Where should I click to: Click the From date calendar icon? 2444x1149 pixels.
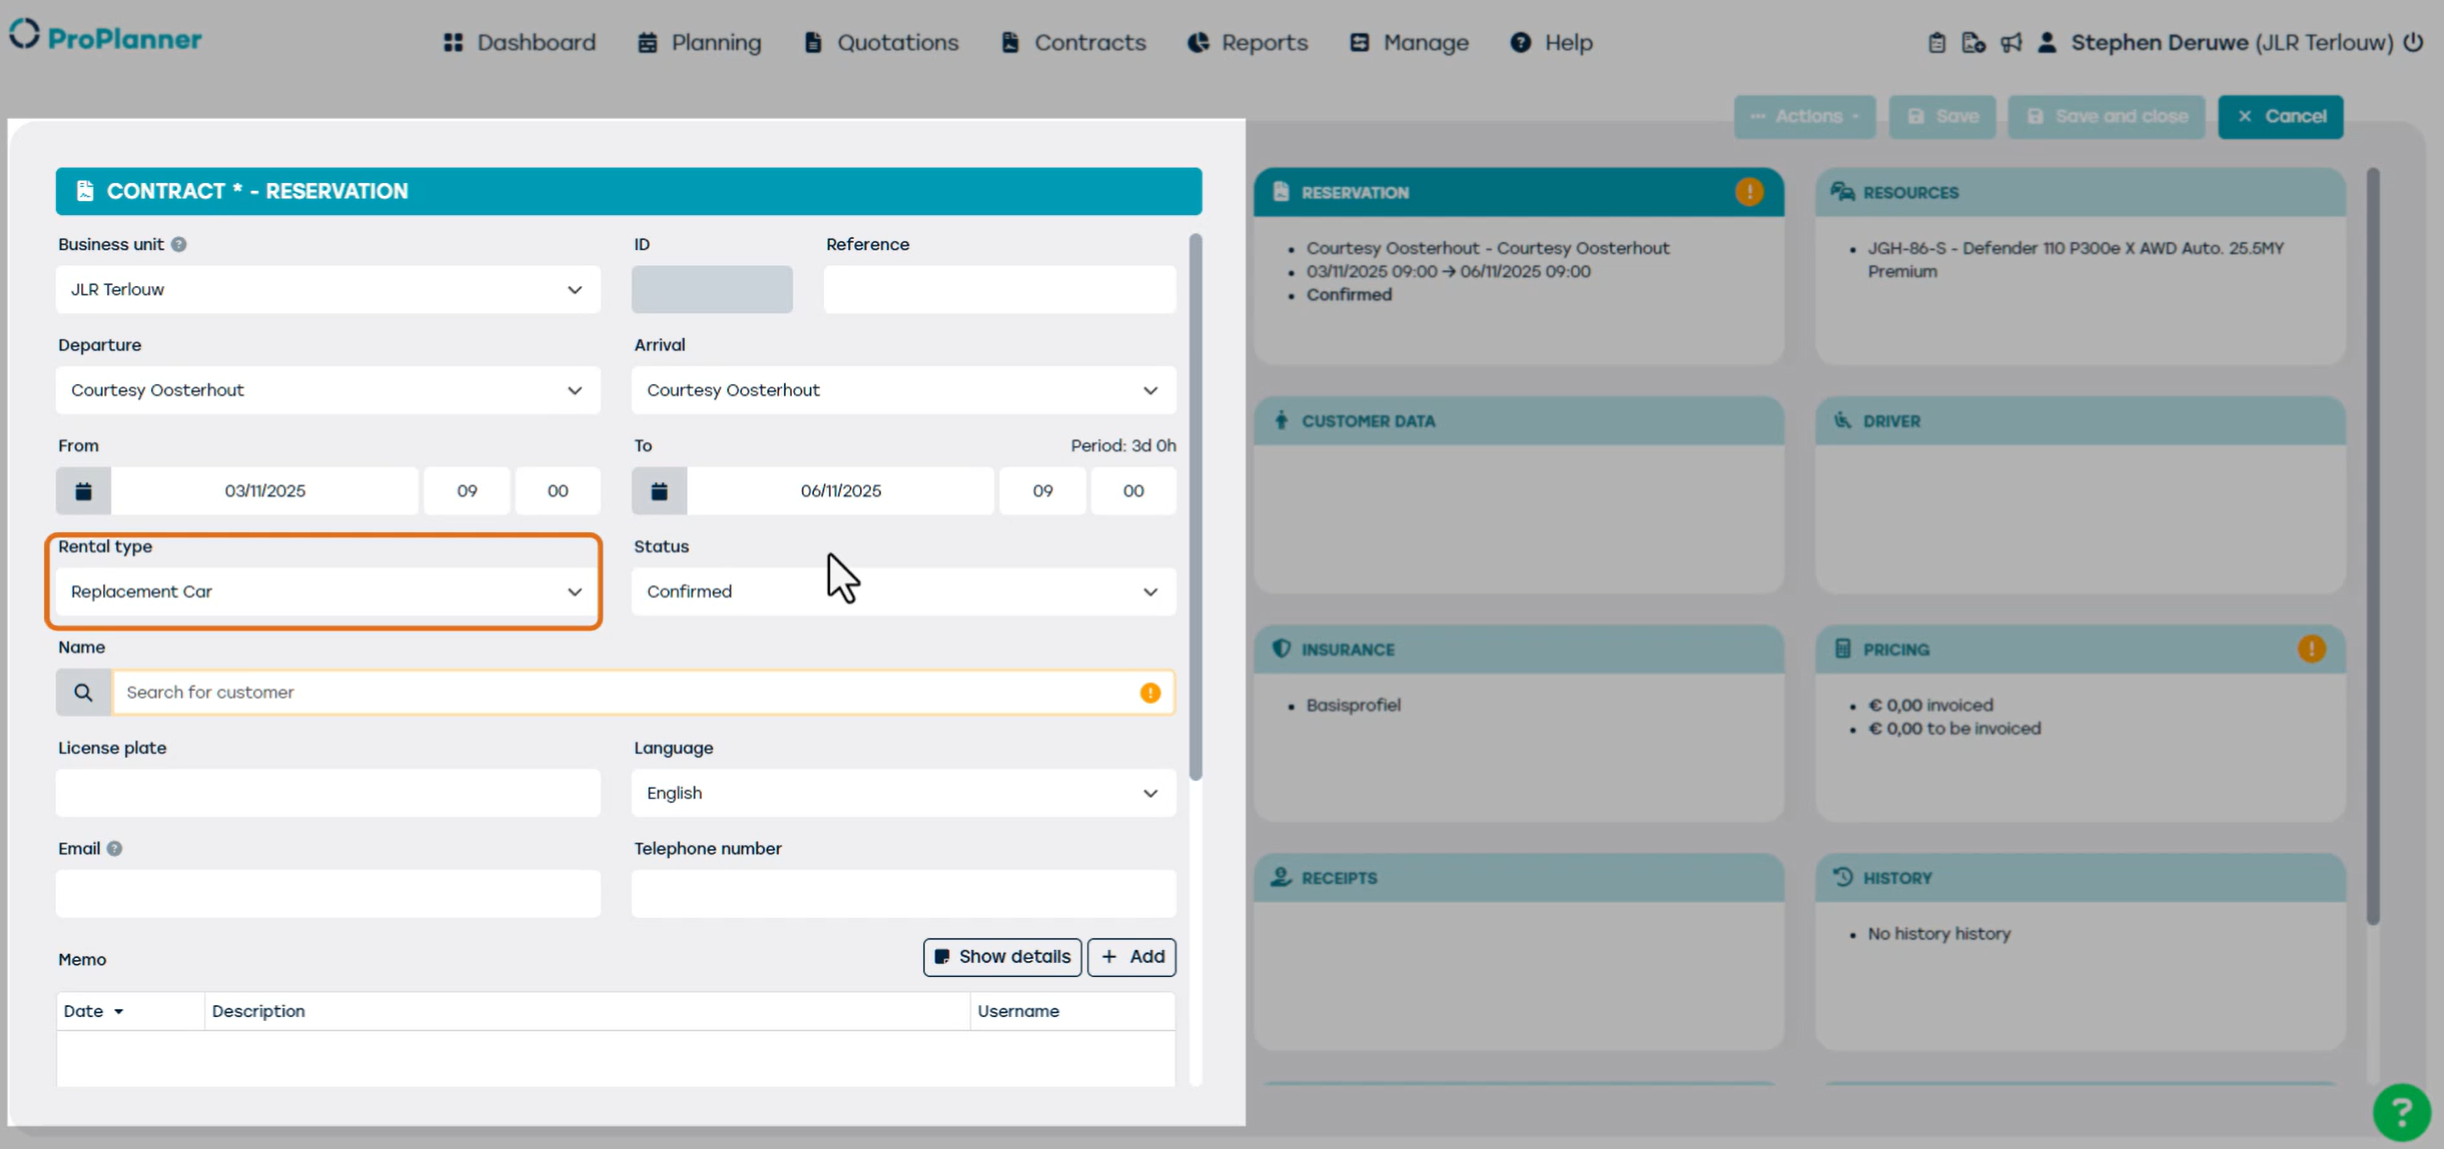coord(83,491)
